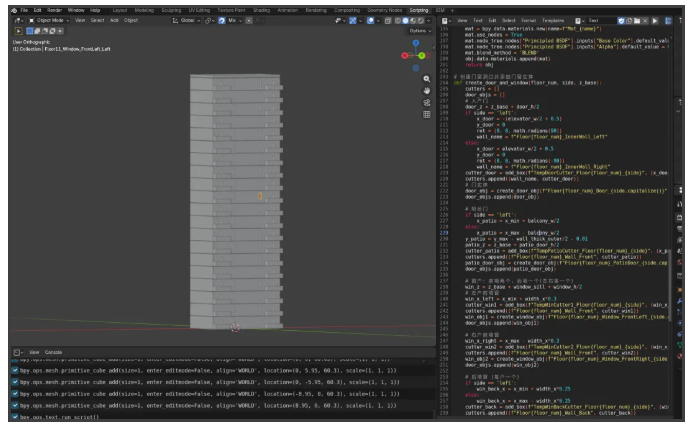Toggle proportional editing icon
The image size is (692, 426).
(x=249, y=21)
